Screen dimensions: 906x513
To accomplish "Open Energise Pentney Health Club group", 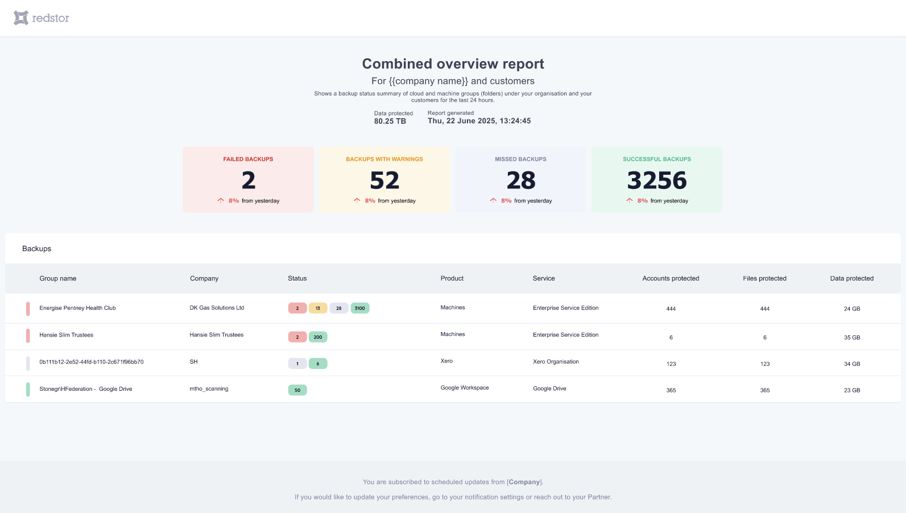I will (x=77, y=308).
